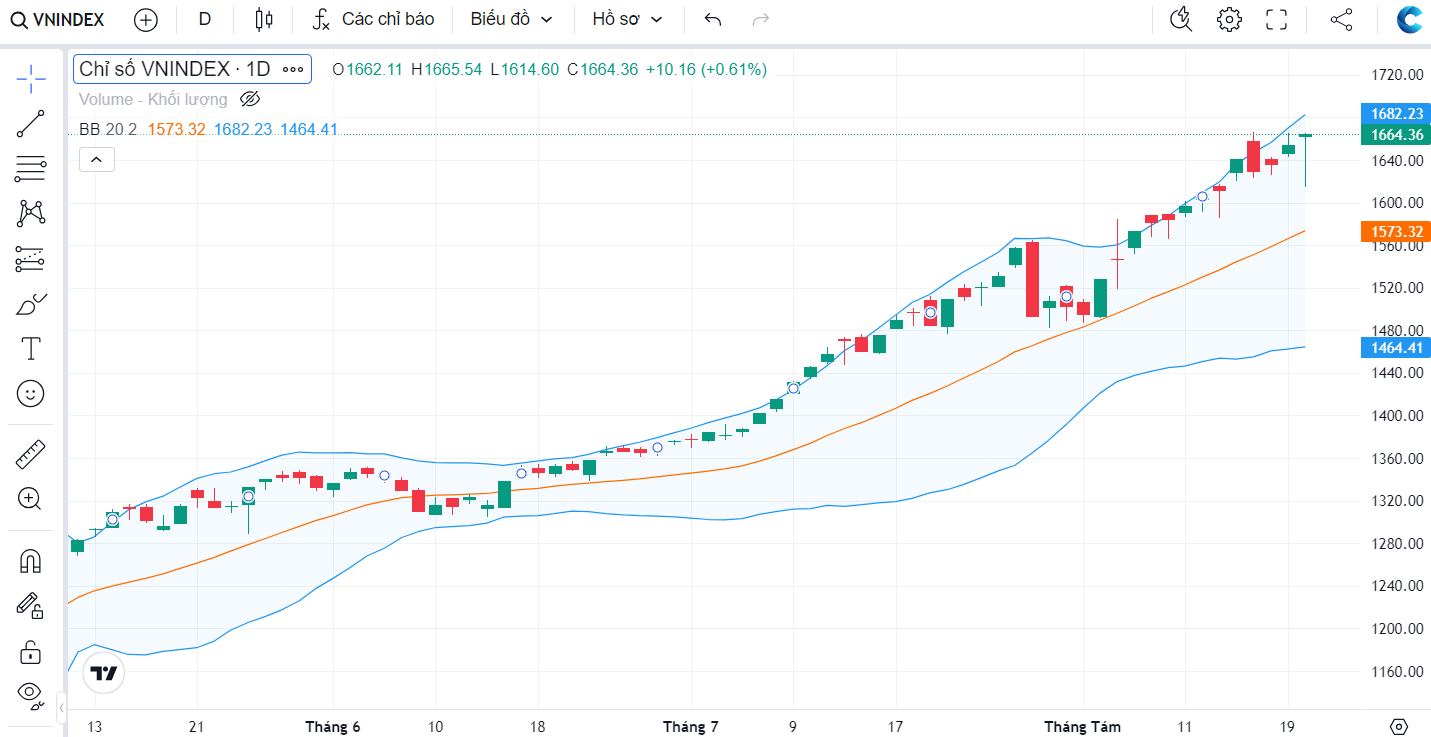
Task: Click the 1160.00 price scale value
Action: pyautogui.click(x=1397, y=672)
